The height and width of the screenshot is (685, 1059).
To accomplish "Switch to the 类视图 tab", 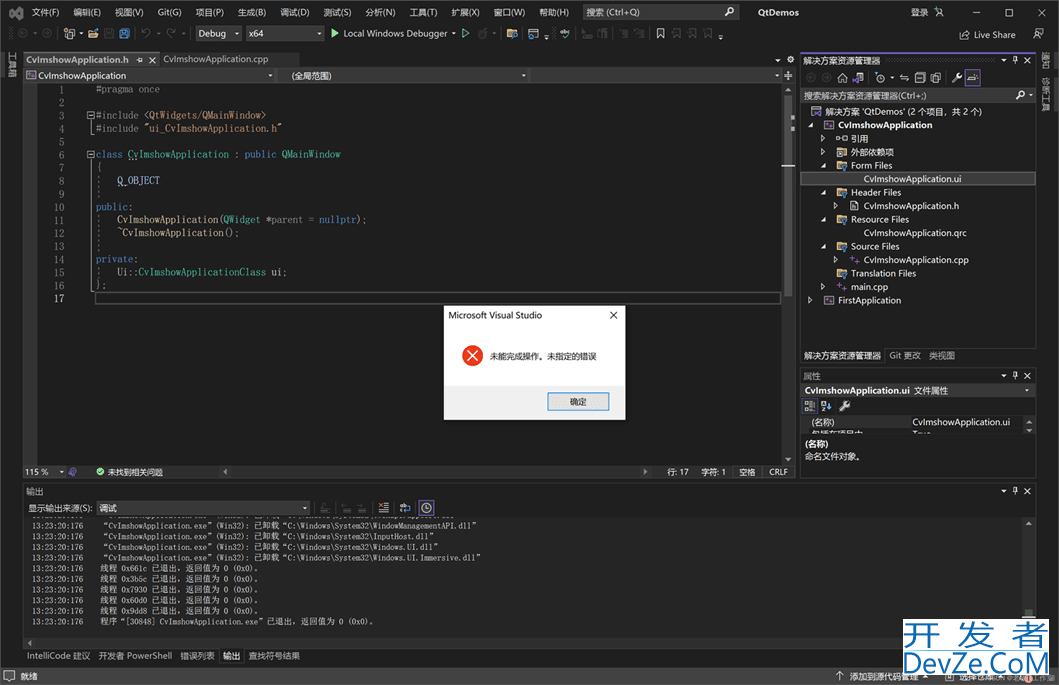I will point(941,355).
